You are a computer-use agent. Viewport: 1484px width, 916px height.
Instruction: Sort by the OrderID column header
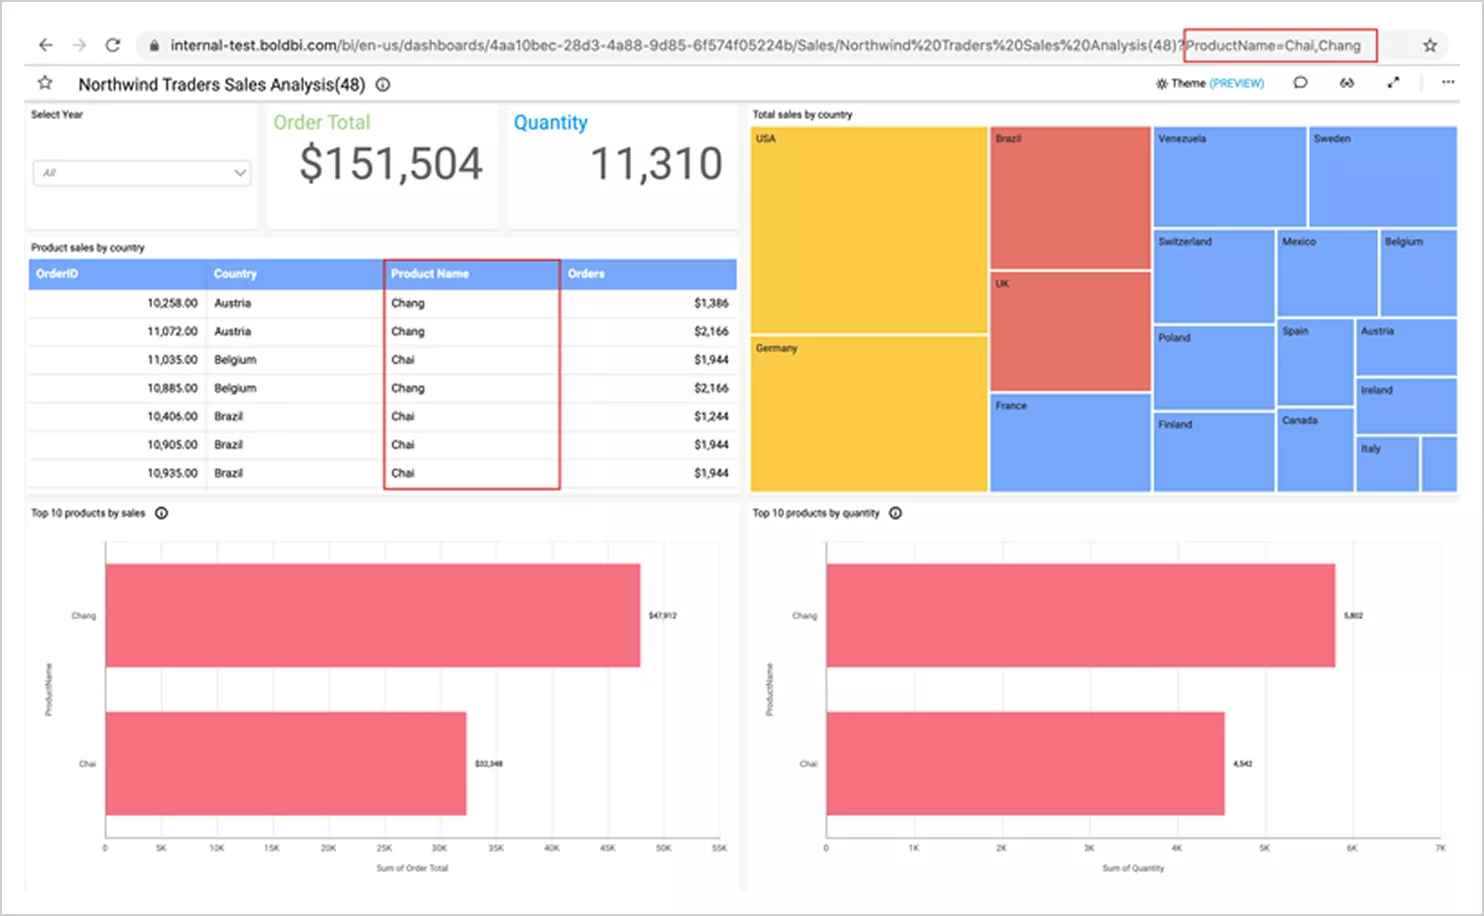click(x=118, y=274)
